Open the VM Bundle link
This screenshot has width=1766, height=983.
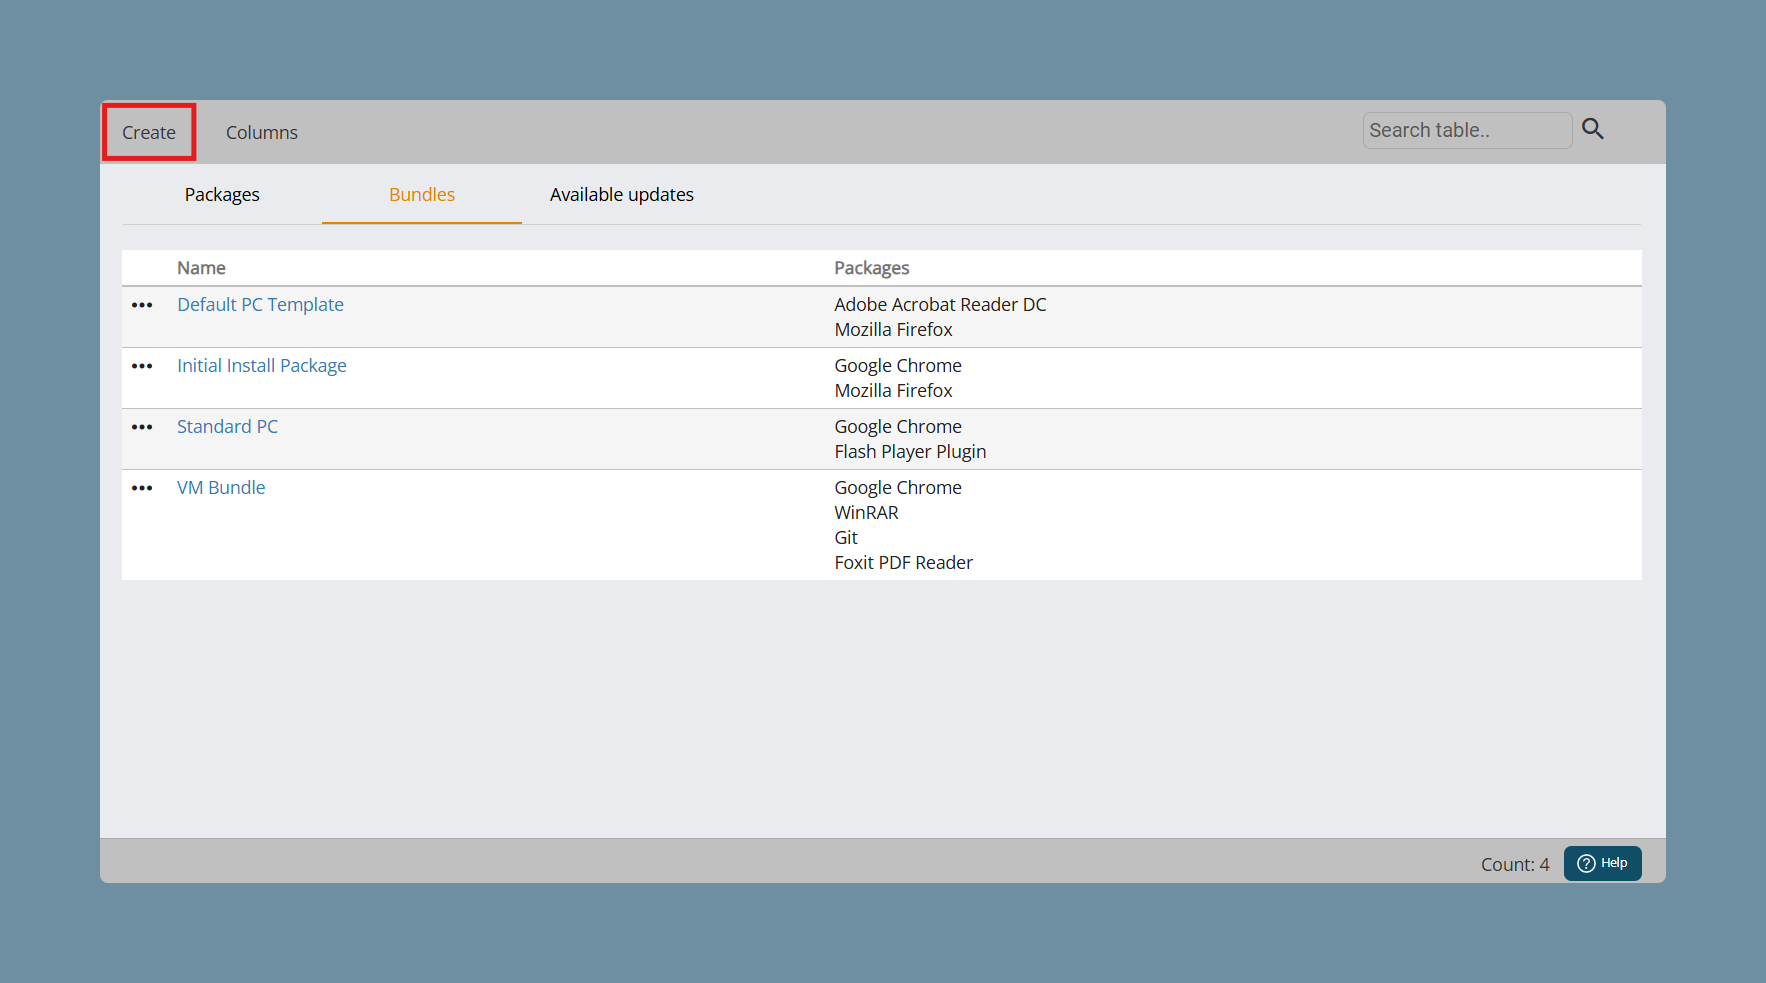pyautogui.click(x=221, y=487)
